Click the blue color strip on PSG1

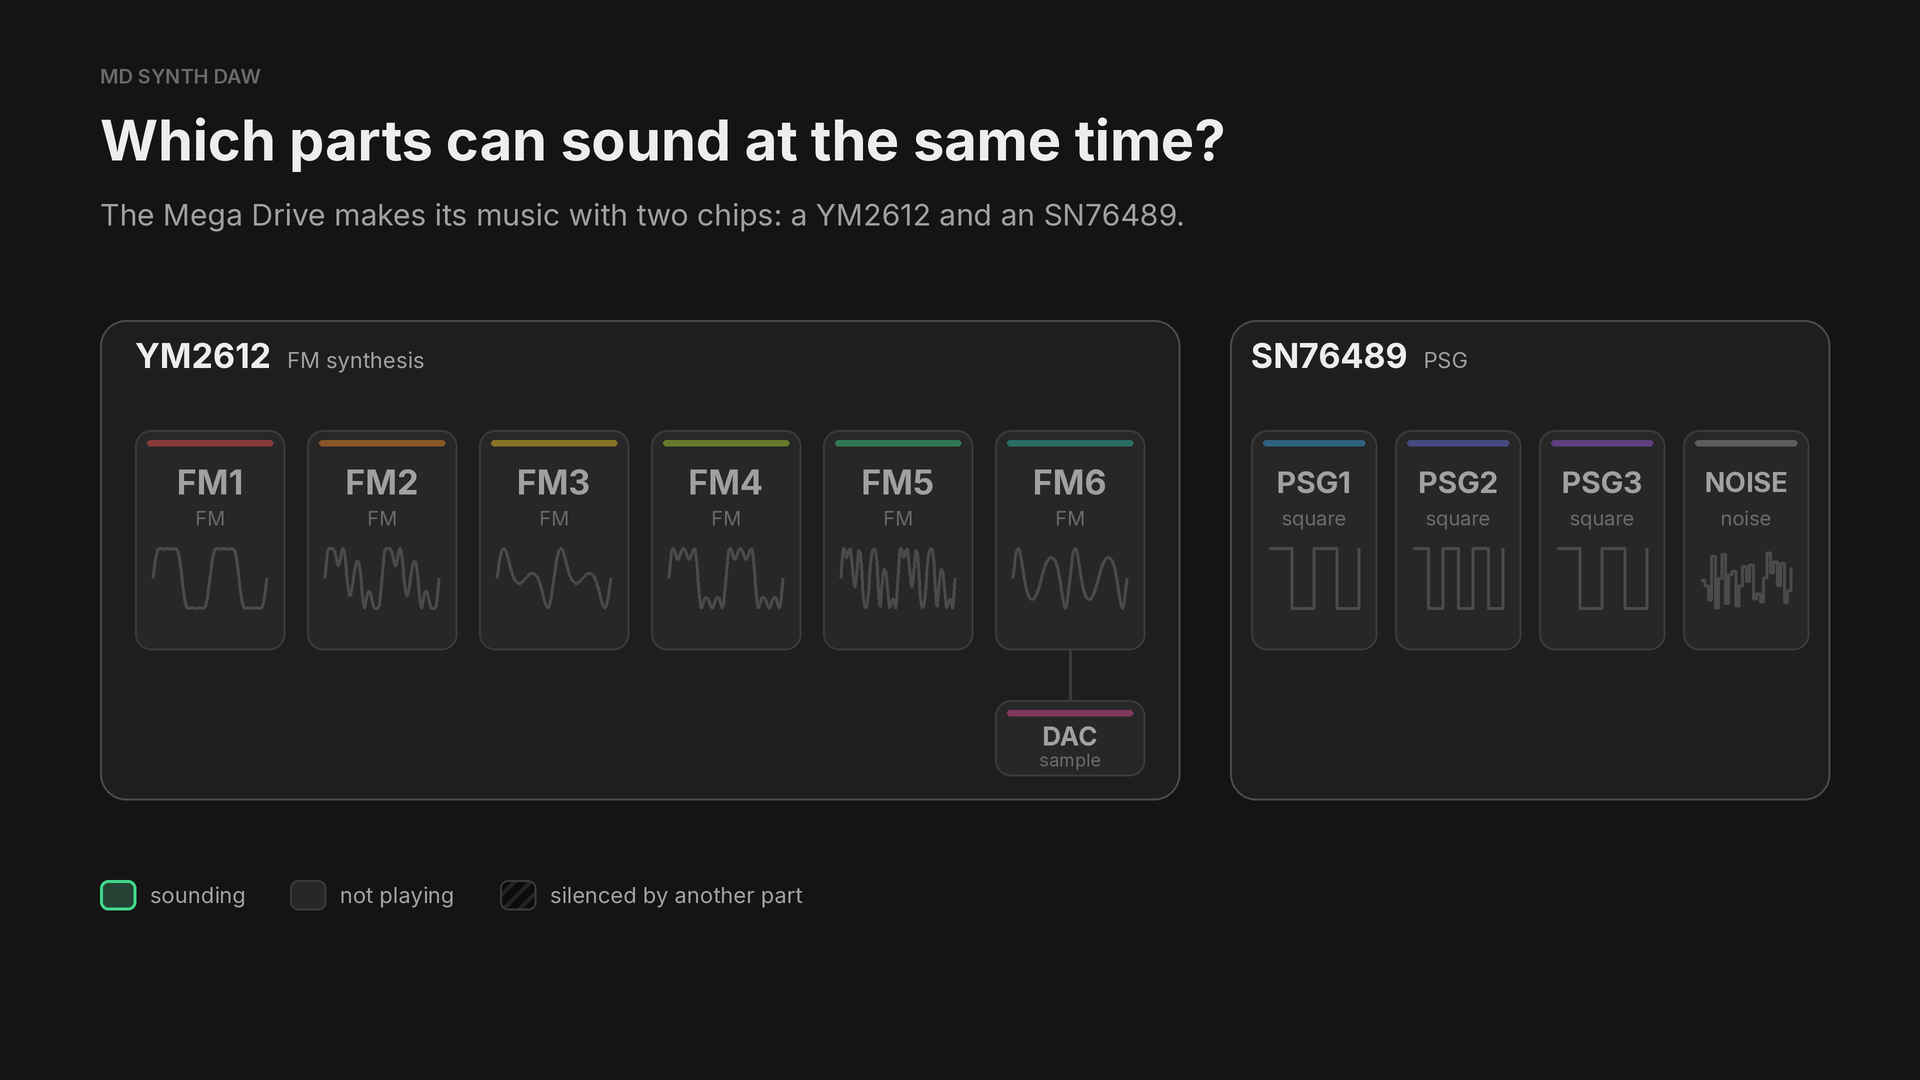(x=1314, y=443)
